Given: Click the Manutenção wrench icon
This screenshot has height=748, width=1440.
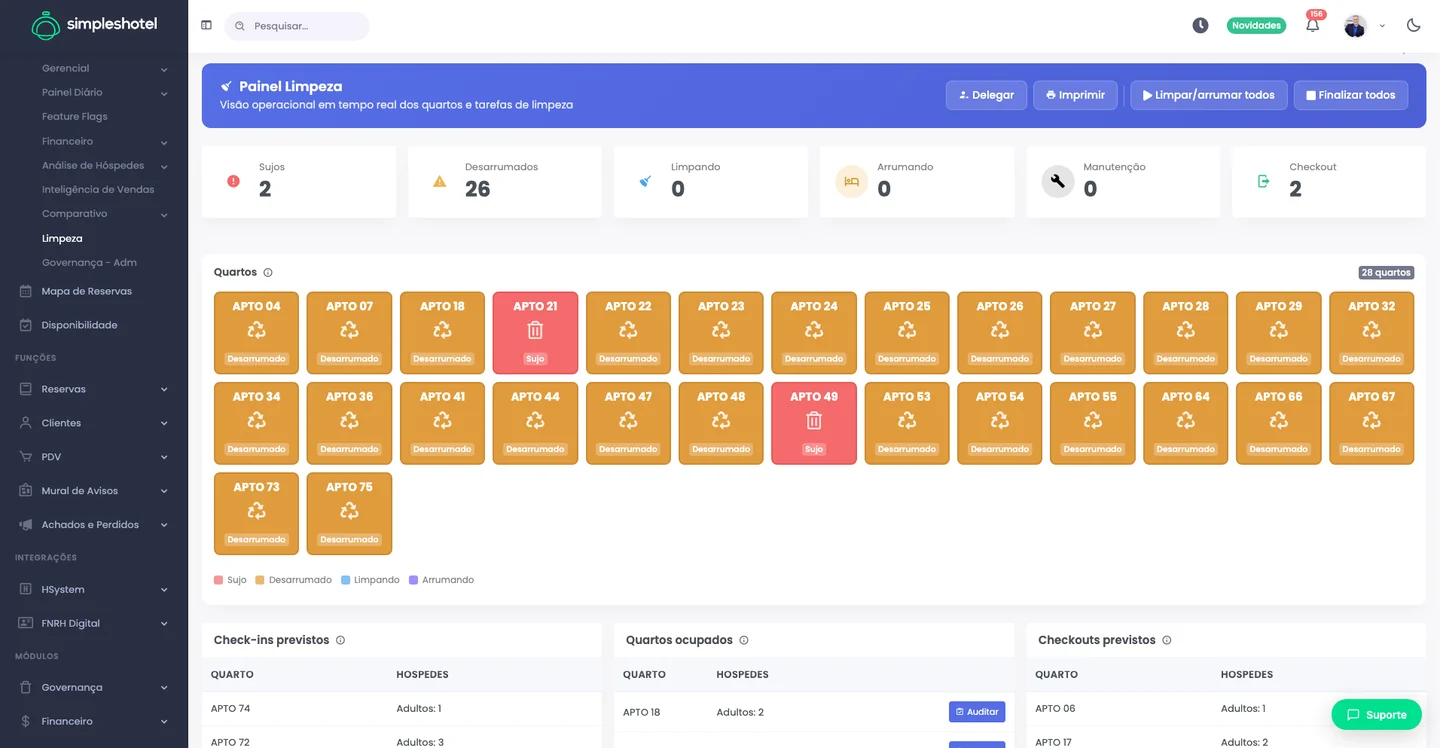Looking at the screenshot, I should (x=1058, y=181).
